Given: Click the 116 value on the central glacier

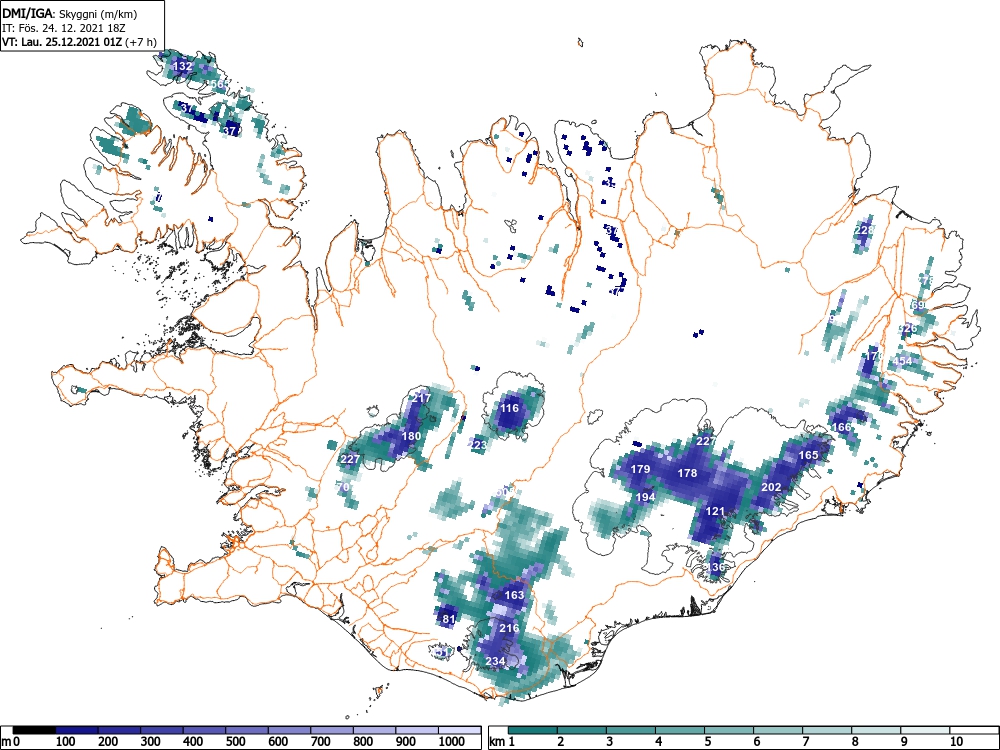Looking at the screenshot, I should [x=509, y=408].
